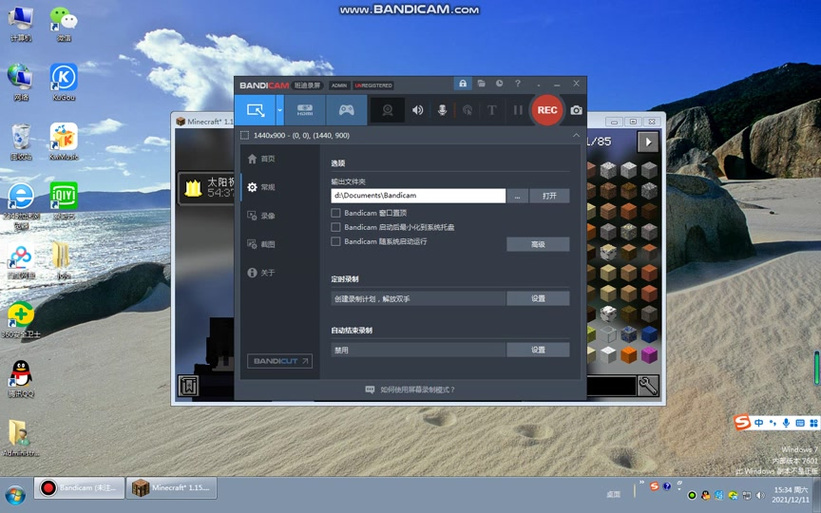Click the Sogou S logo on floating bar
Image resolution: width=821 pixels, height=513 pixels.
pyautogui.click(x=742, y=422)
